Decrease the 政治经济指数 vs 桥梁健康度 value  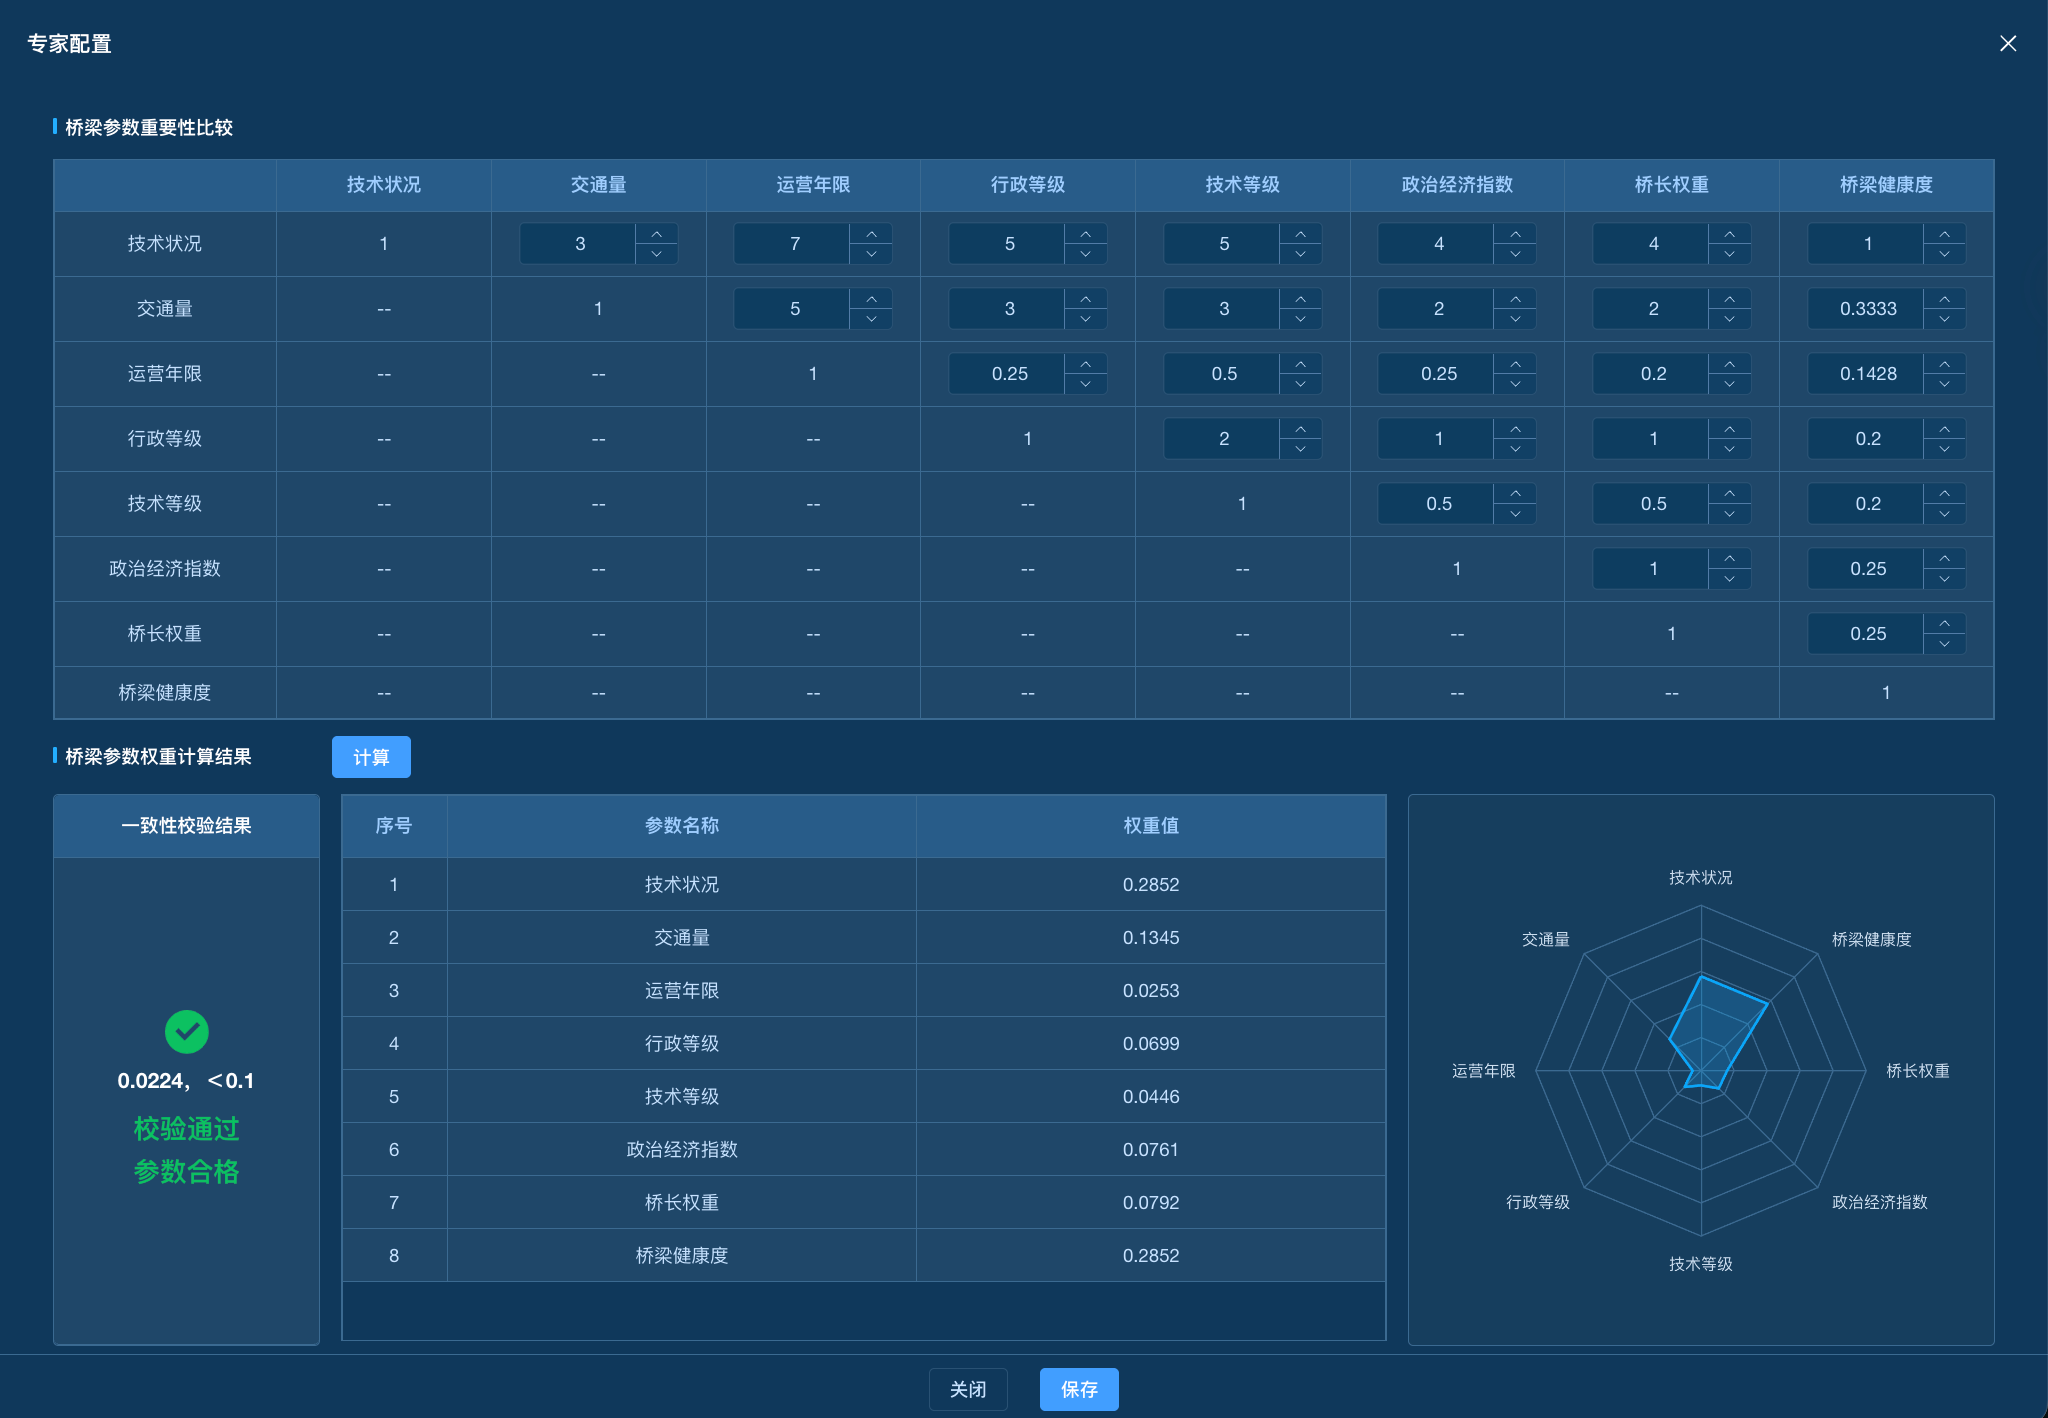(1944, 579)
